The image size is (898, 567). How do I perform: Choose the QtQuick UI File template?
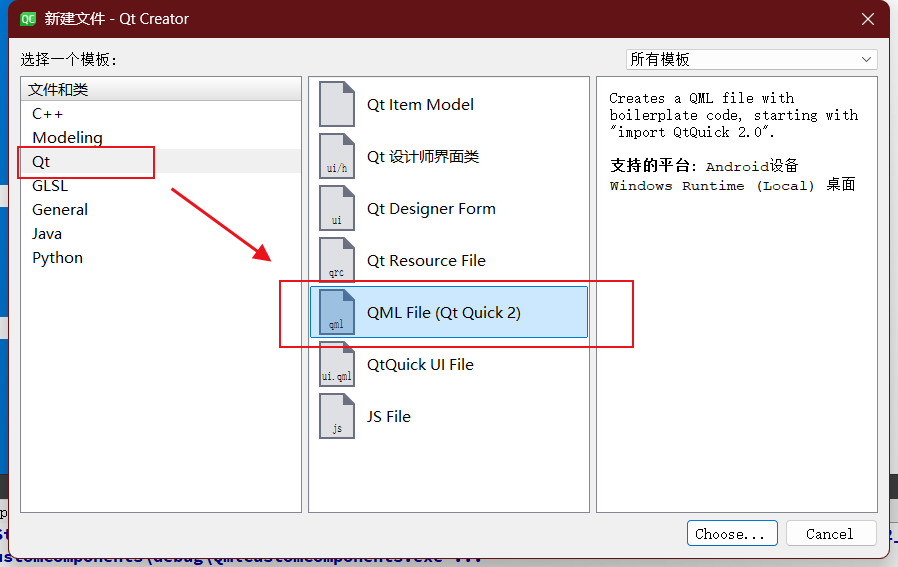(448, 364)
